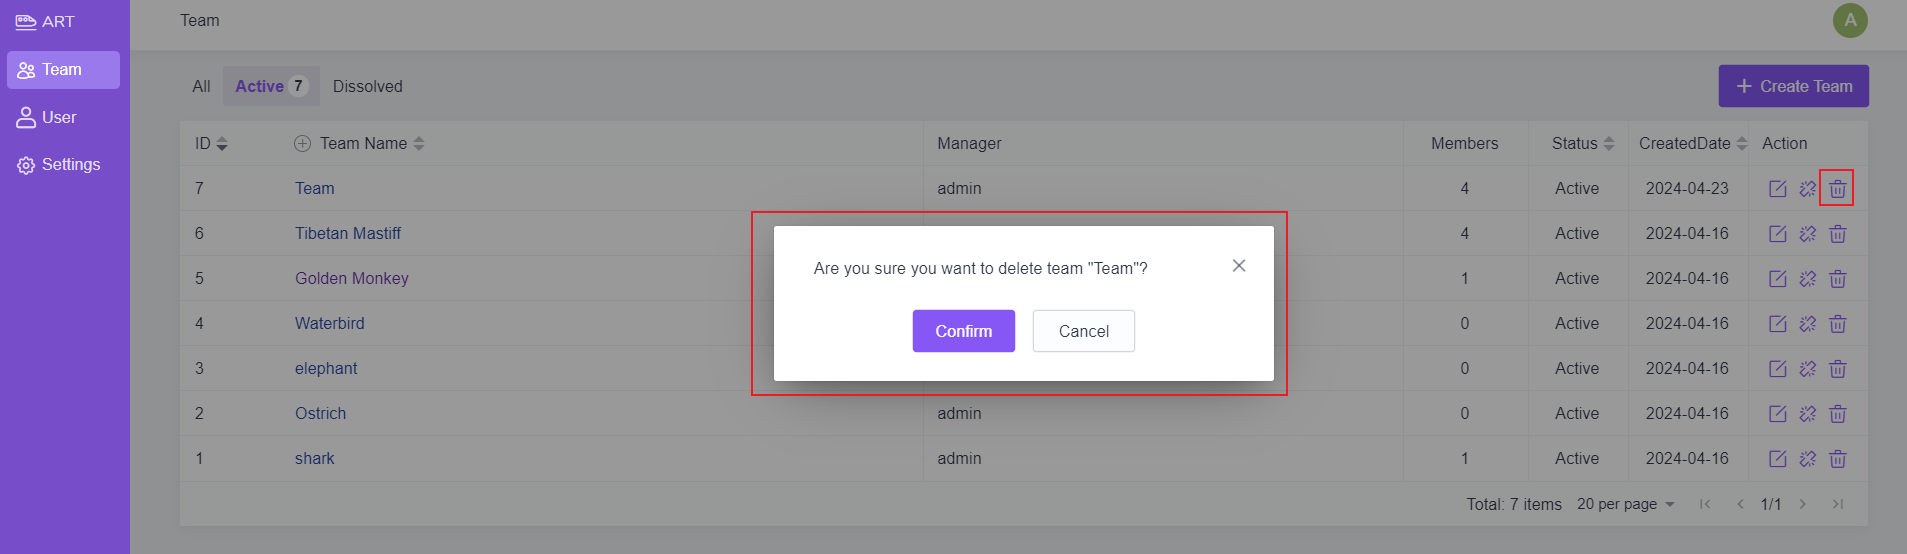The image size is (1907, 554).
Task: Open the Team section in sidebar
Action: (63, 70)
